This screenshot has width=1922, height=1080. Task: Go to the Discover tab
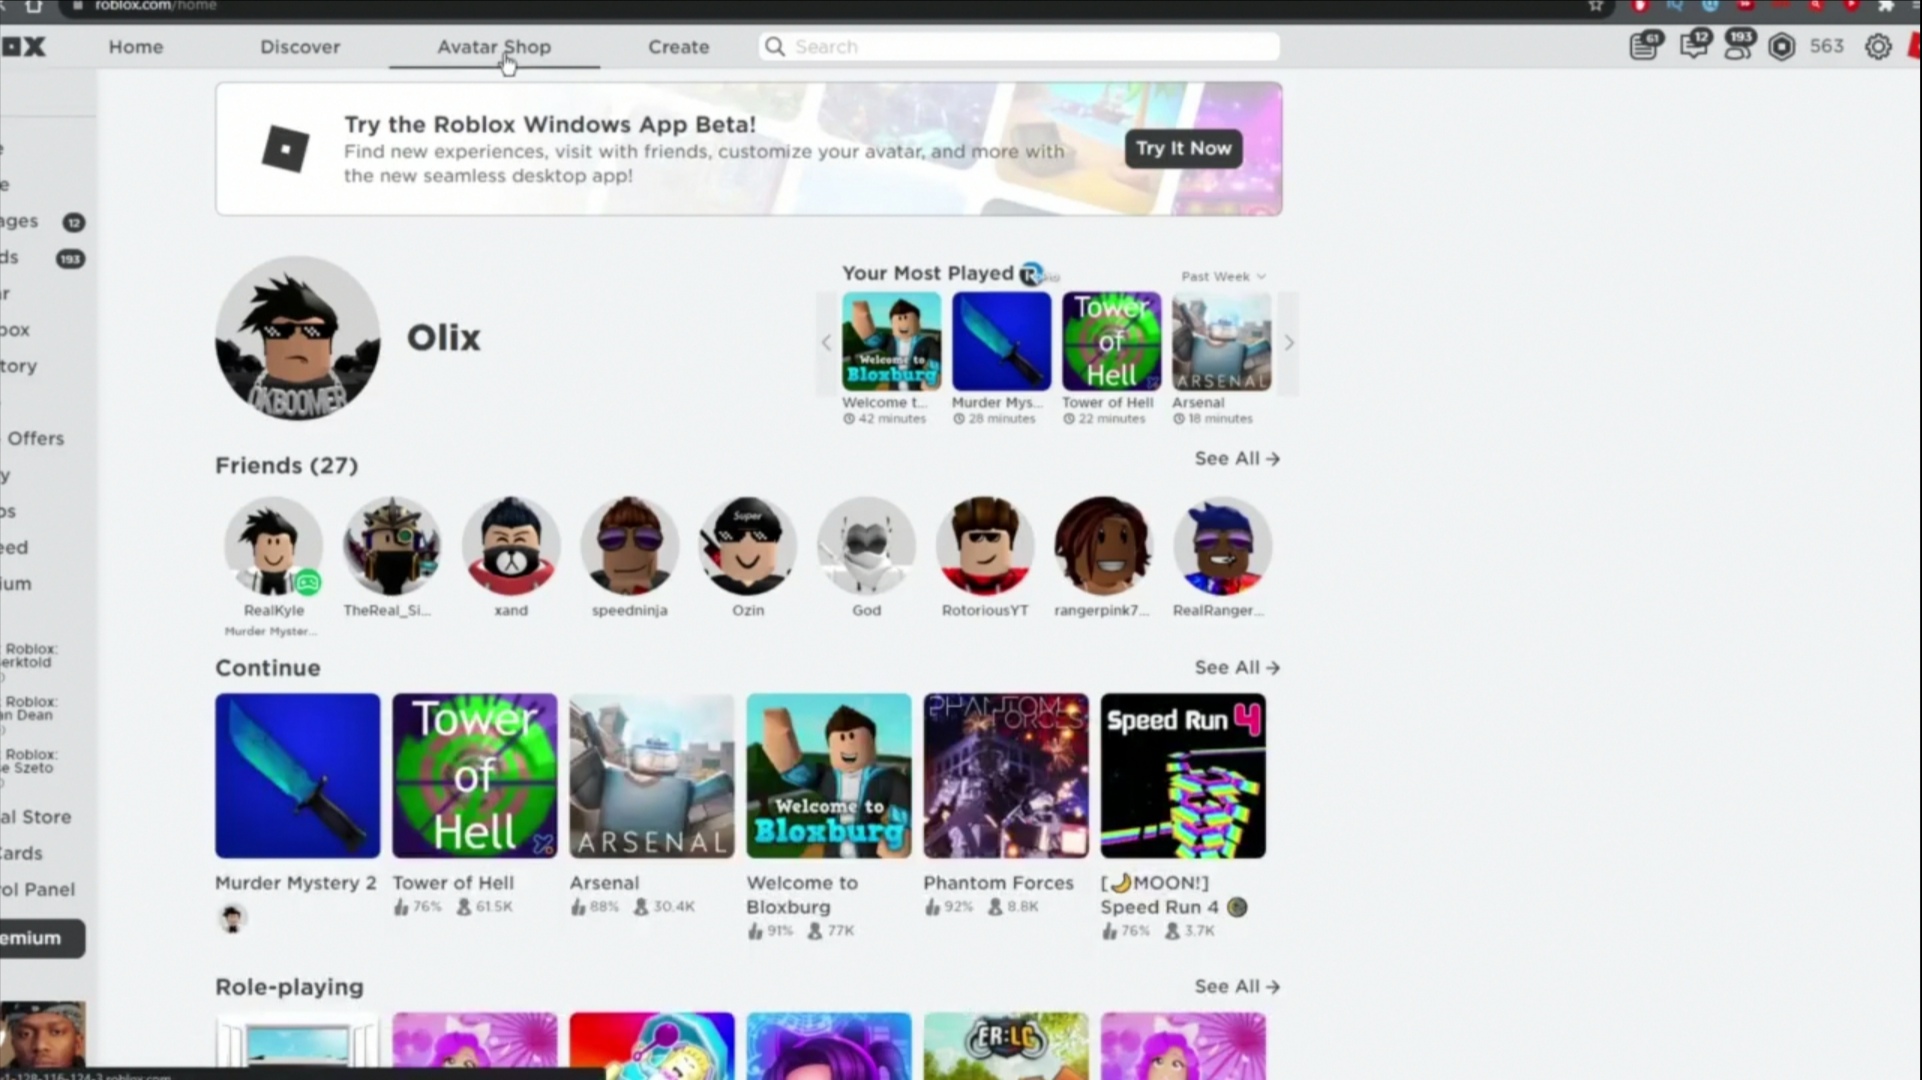coord(300,47)
